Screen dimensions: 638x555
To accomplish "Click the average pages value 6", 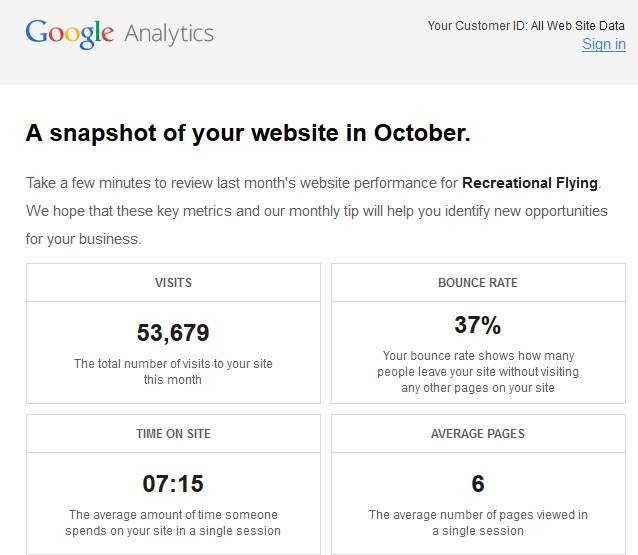I will tap(478, 483).
